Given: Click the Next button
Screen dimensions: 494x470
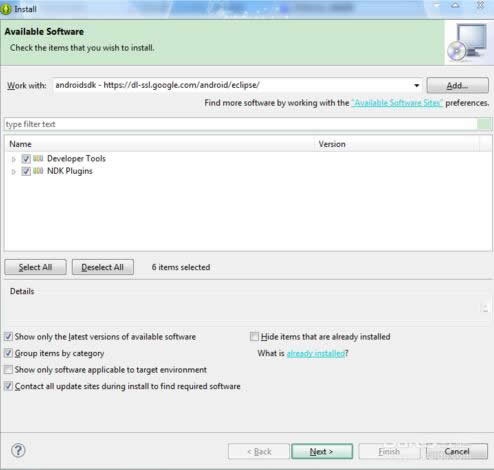Looking at the screenshot, I should pyautogui.click(x=322, y=451).
